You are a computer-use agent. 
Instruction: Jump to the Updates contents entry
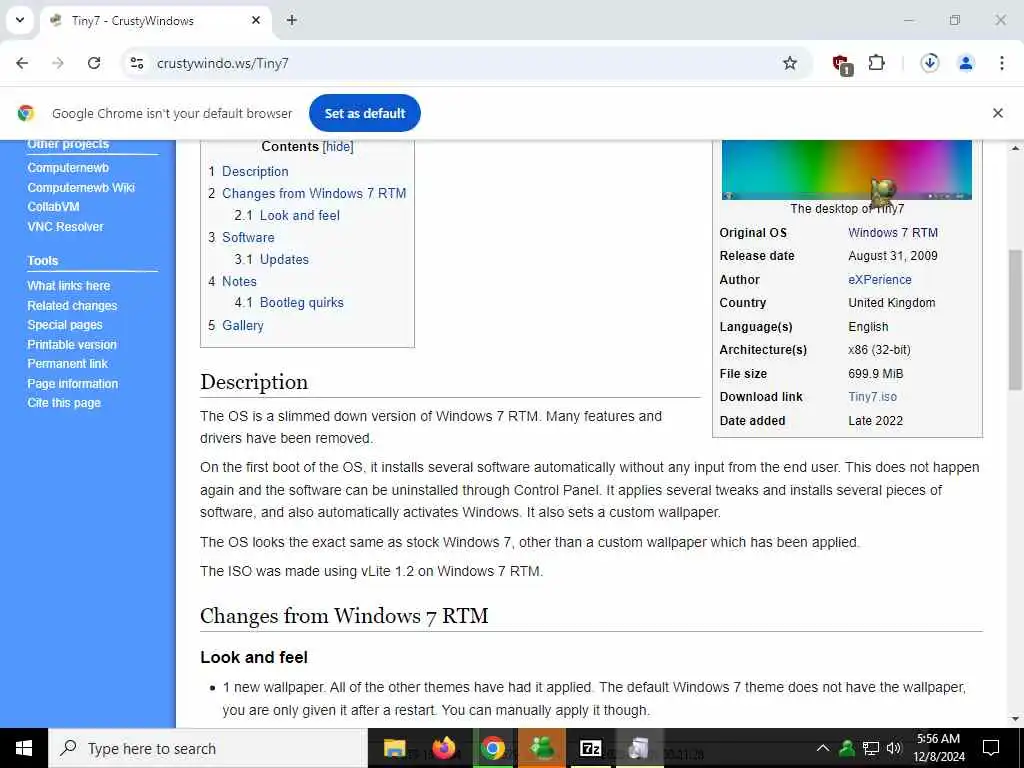tap(284, 259)
